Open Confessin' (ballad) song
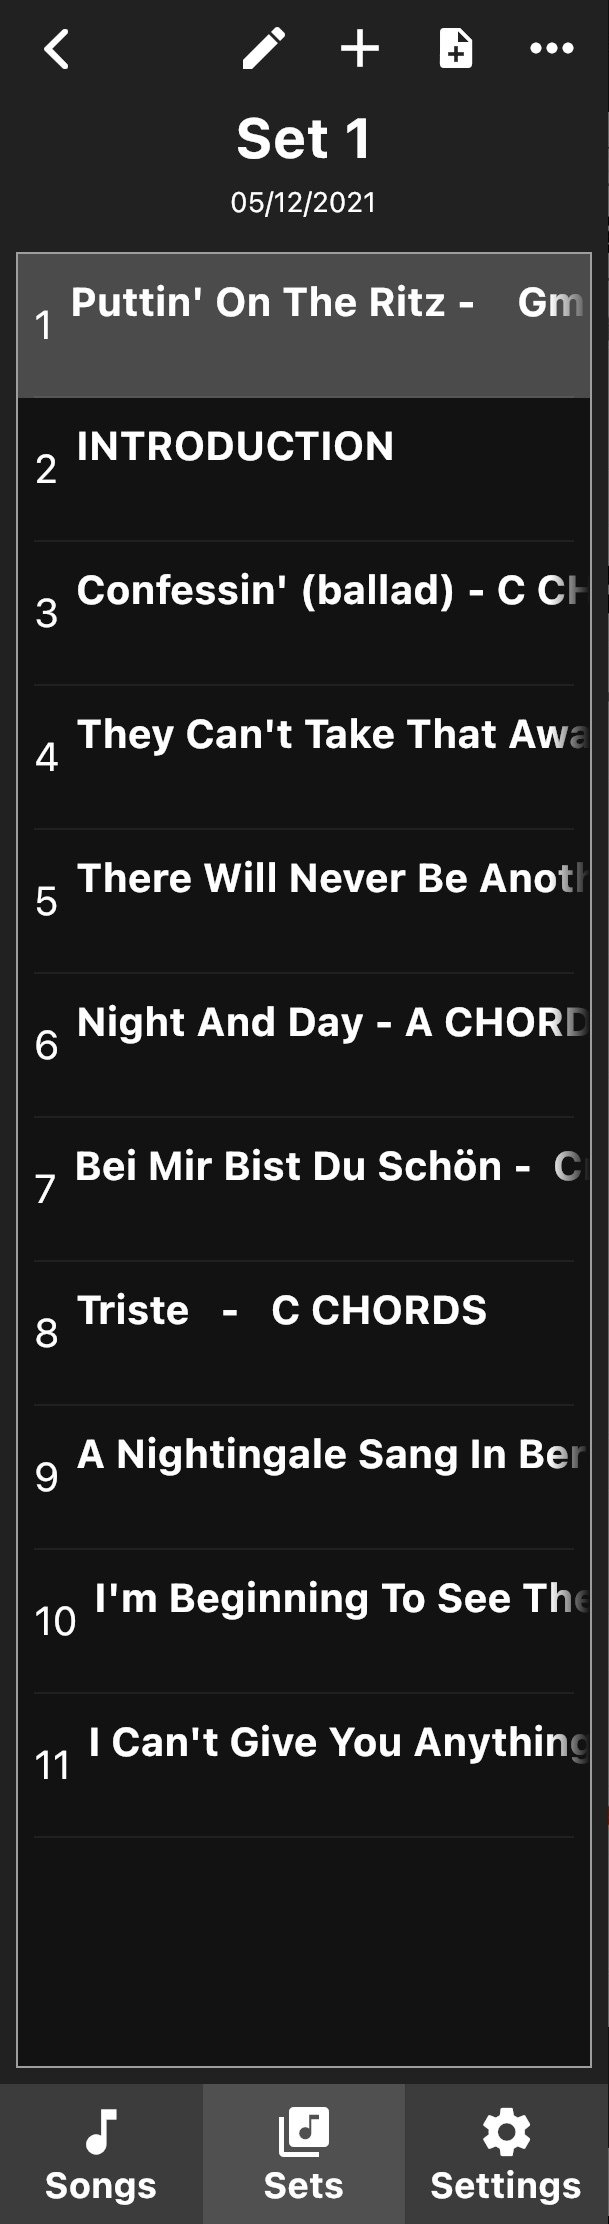Image resolution: width=609 pixels, height=2224 pixels. 304,614
